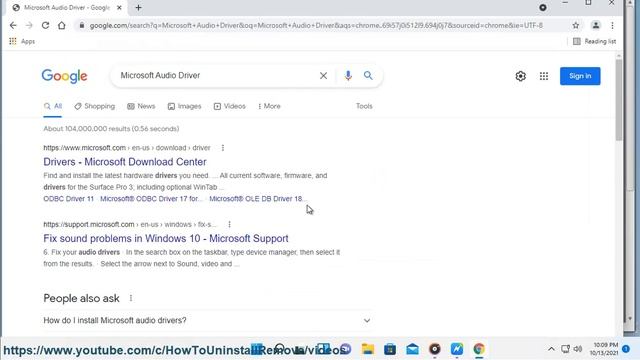This screenshot has height=360, width=640.
Task: Open options for microsoft.com download result
Action: 223,148
